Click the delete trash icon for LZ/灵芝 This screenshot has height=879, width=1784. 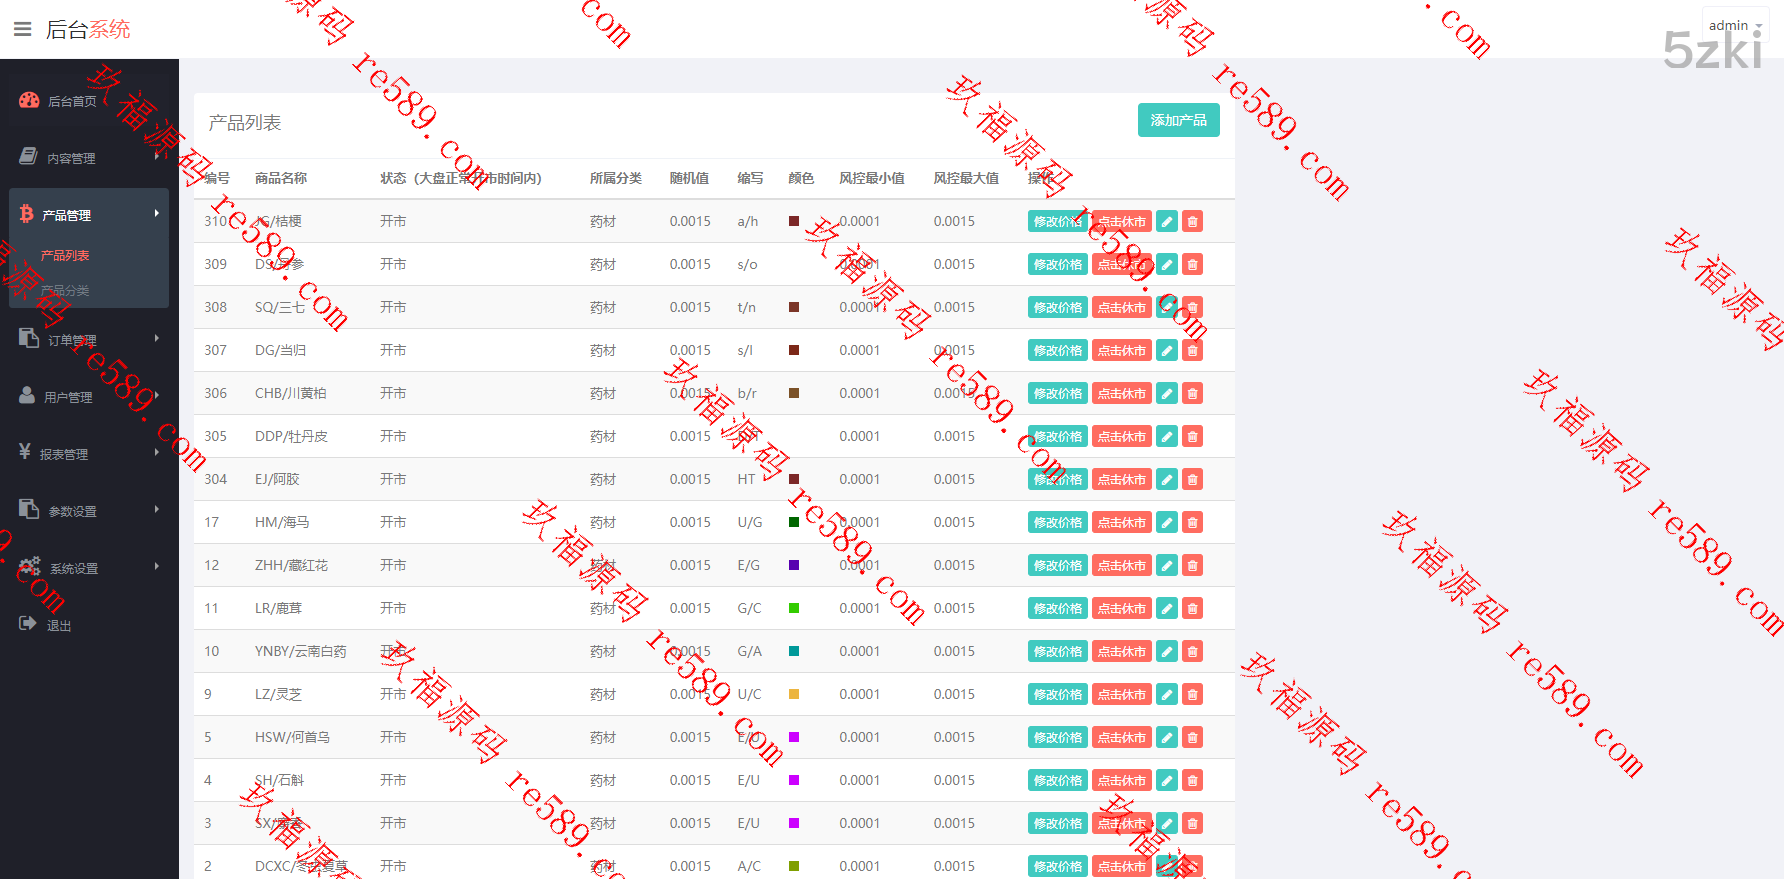click(1192, 694)
